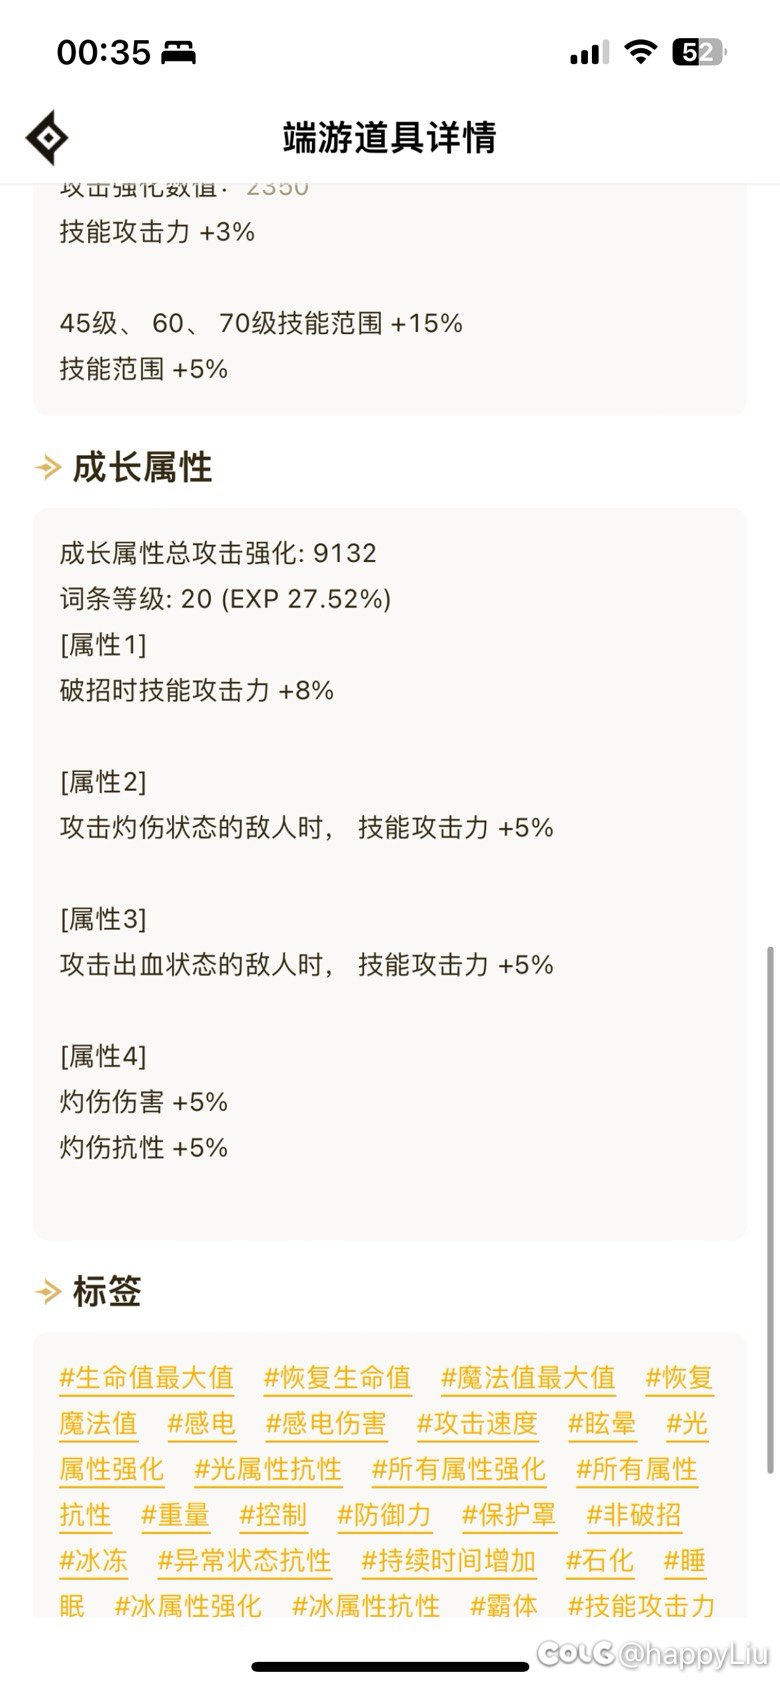The image size is (780, 1688).
Task: Open the #生命值最大值 tag
Action: point(146,1378)
